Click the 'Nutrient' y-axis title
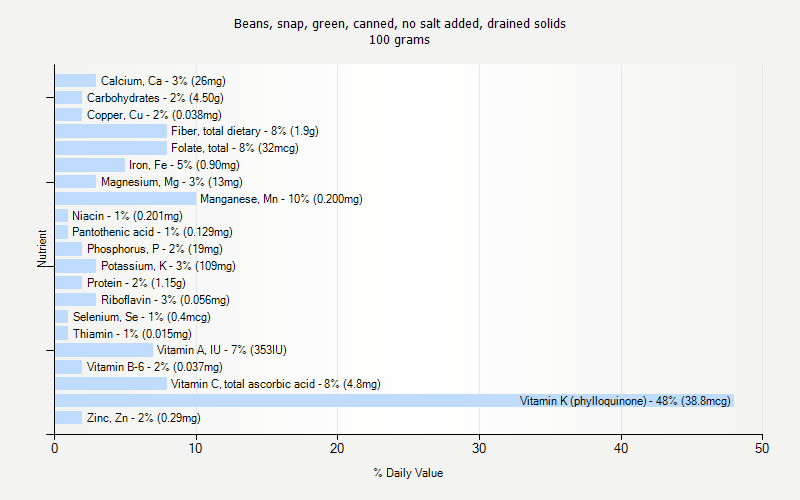This screenshot has width=800, height=500. [x=42, y=248]
